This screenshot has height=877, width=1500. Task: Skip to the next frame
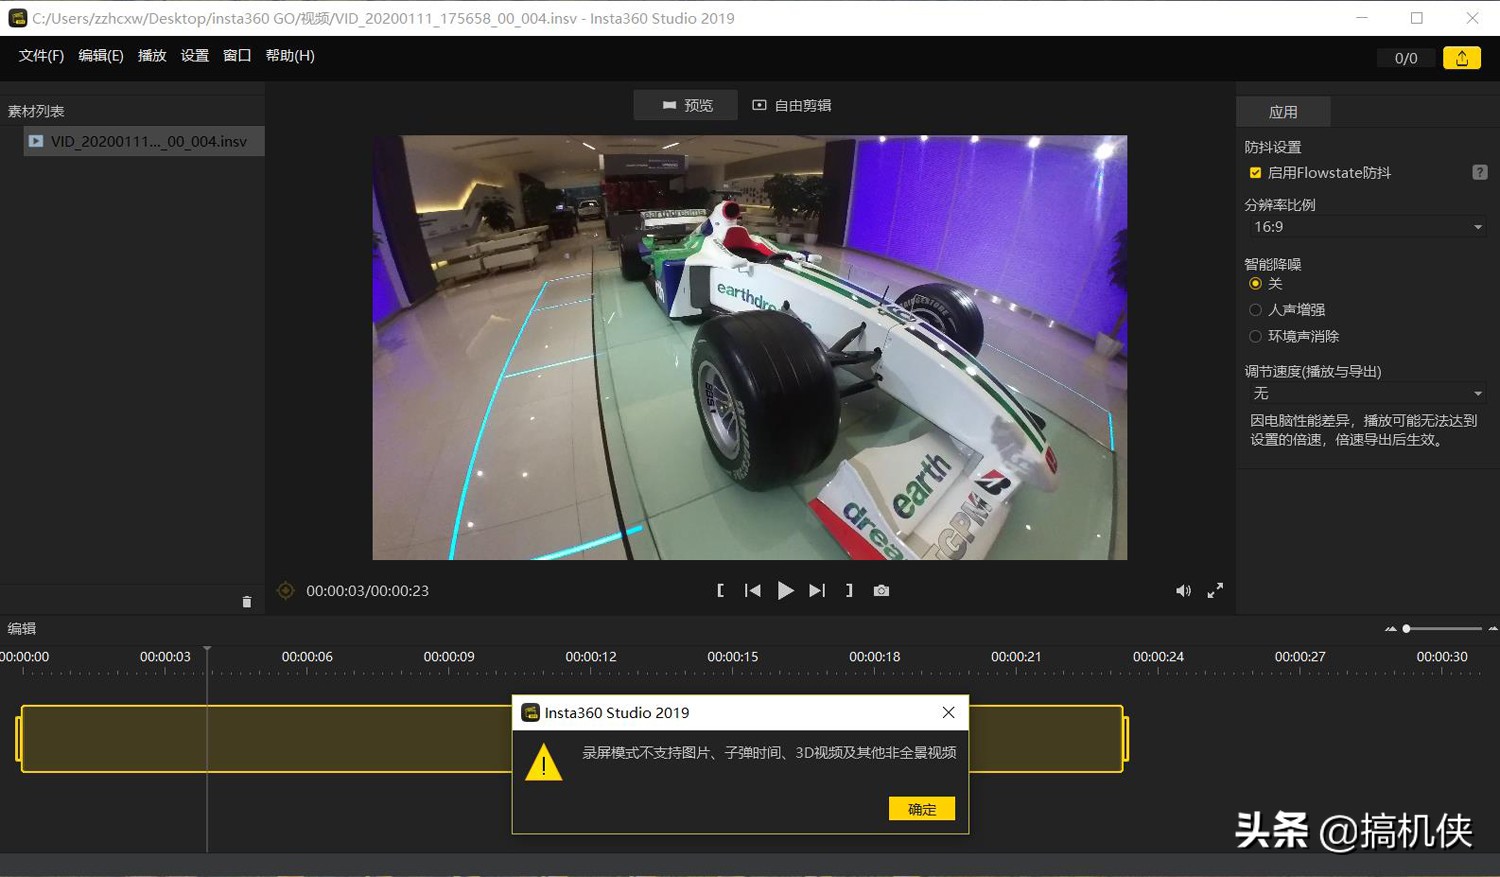tap(817, 591)
